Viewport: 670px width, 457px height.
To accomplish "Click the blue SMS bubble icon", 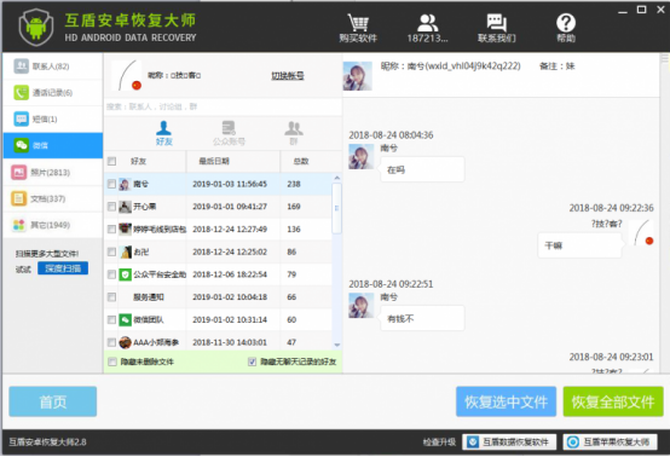I will (21, 119).
